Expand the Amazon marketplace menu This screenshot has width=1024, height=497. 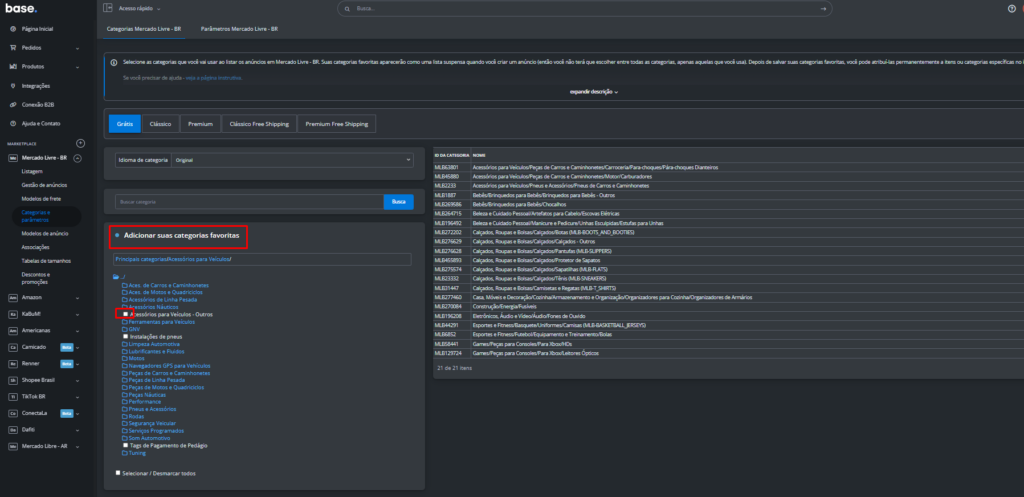point(79,297)
